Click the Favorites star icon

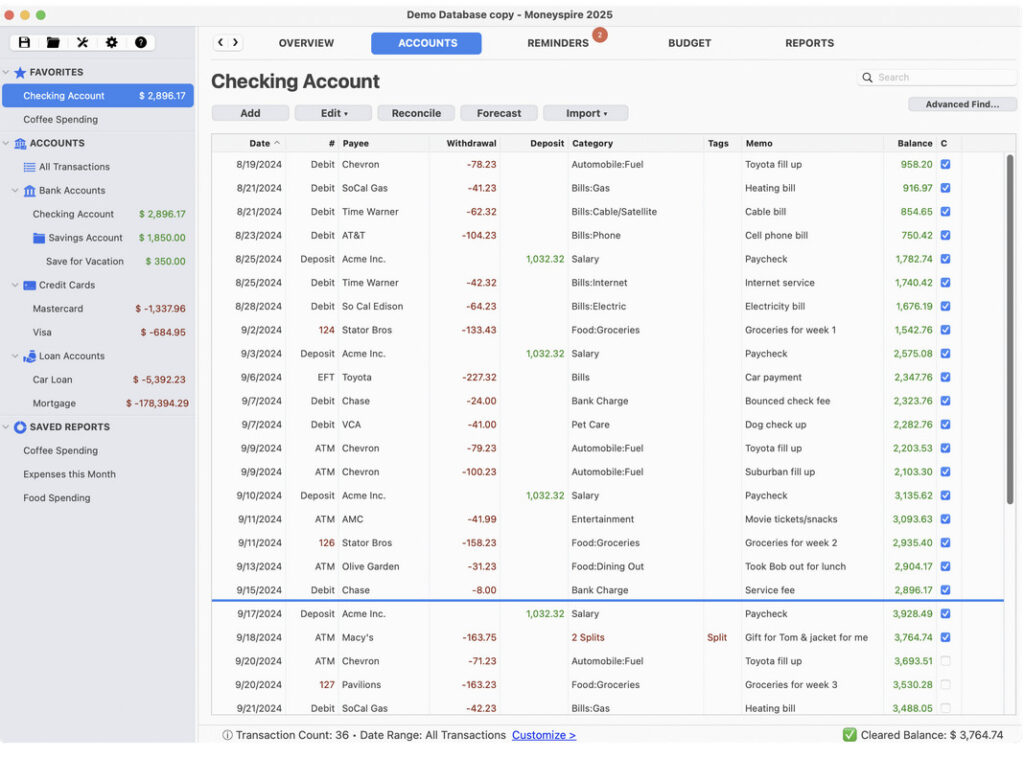[x=20, y=73]
